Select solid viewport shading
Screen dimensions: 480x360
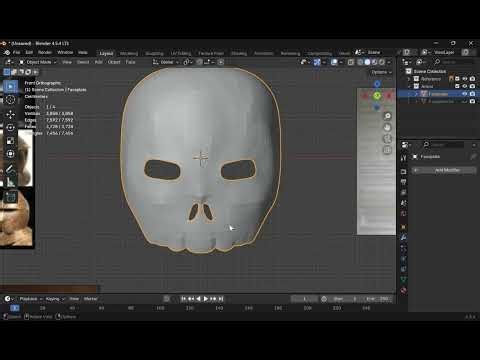pyautogui.click(x=367, y=62)
